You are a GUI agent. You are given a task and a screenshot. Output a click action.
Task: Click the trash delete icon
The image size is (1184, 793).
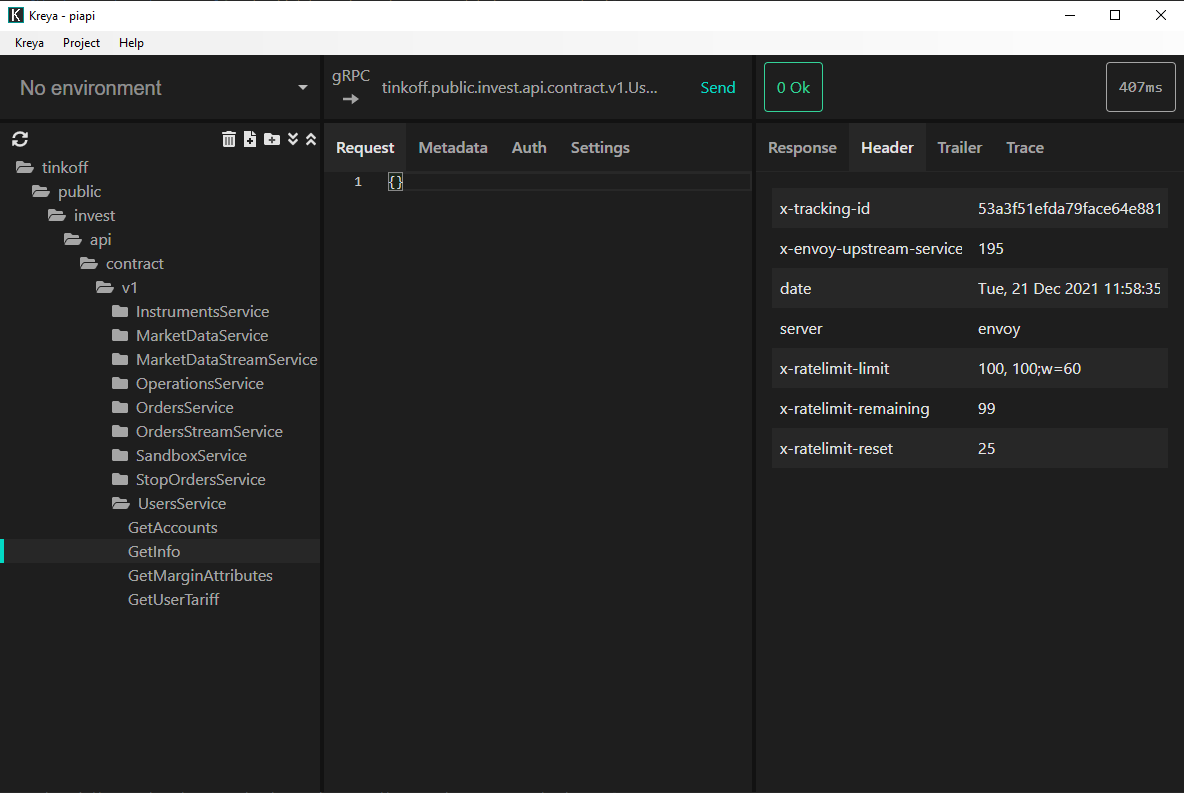click(229, 140)
